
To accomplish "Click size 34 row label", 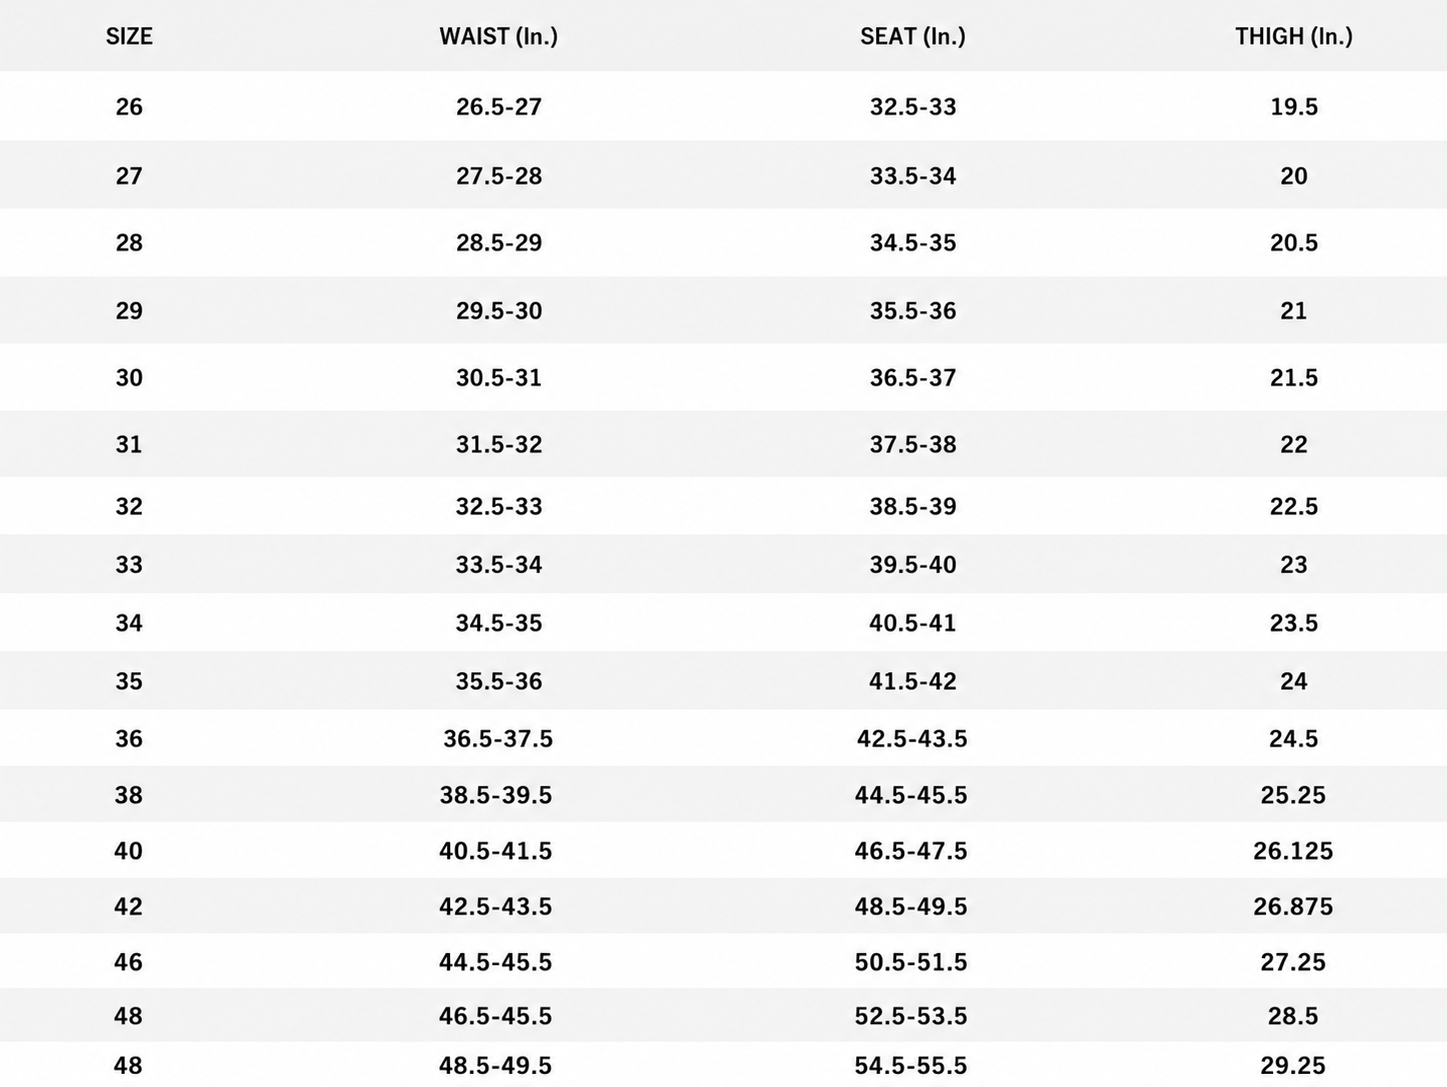I will click(x=129, y=624).
